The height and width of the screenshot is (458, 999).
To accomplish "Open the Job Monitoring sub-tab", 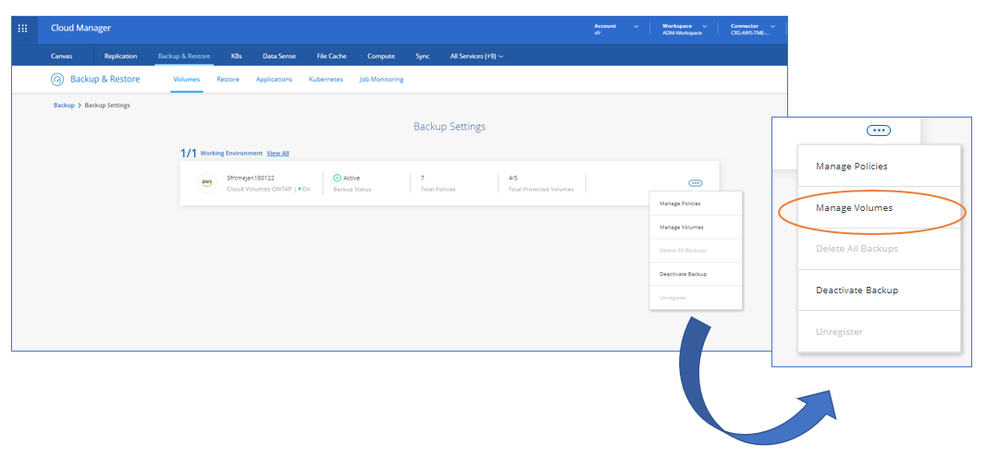I will point(381,79).
